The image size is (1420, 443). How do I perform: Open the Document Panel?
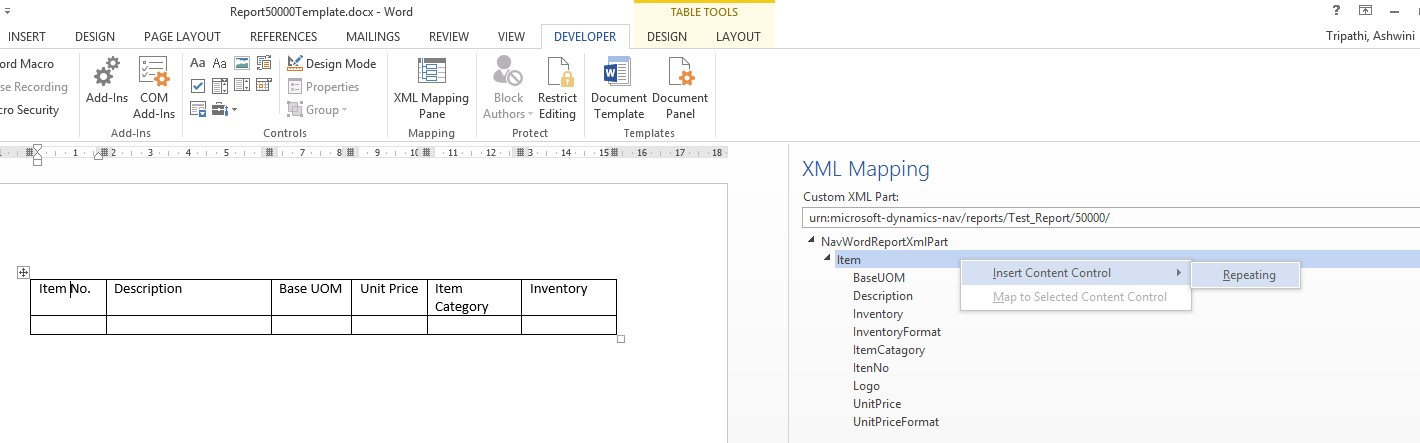pos(680,87)
